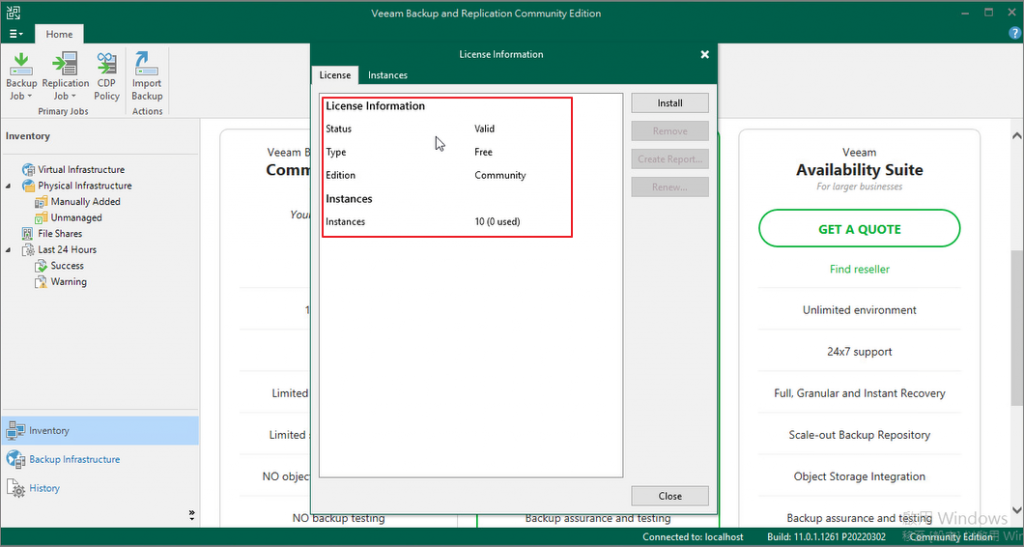
Task: Close License Information dialog with X
Action: [705, 55]
